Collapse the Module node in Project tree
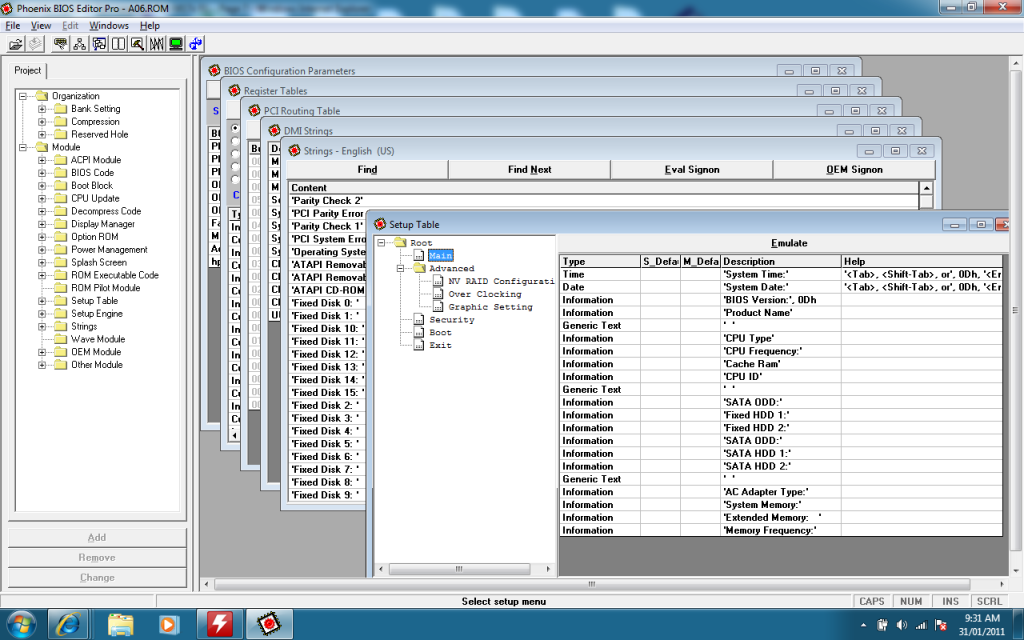The image size is (1024, 640). pos(23,147)
